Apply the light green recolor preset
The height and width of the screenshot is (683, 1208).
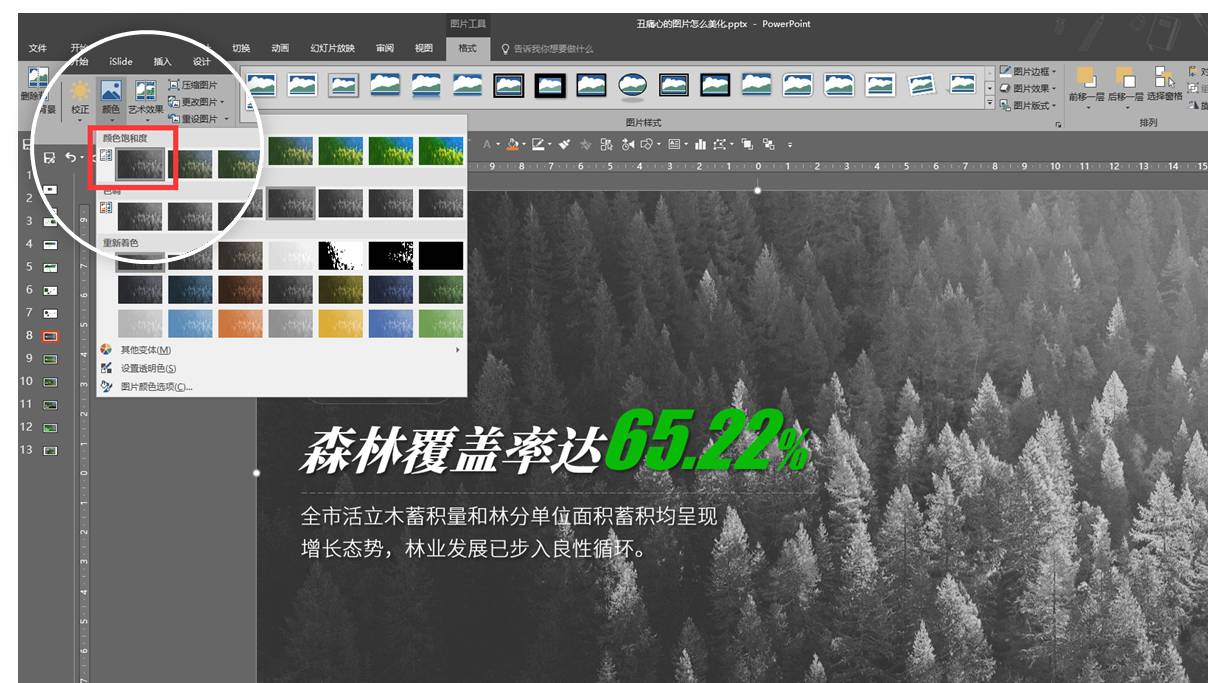tap(441, 323)
